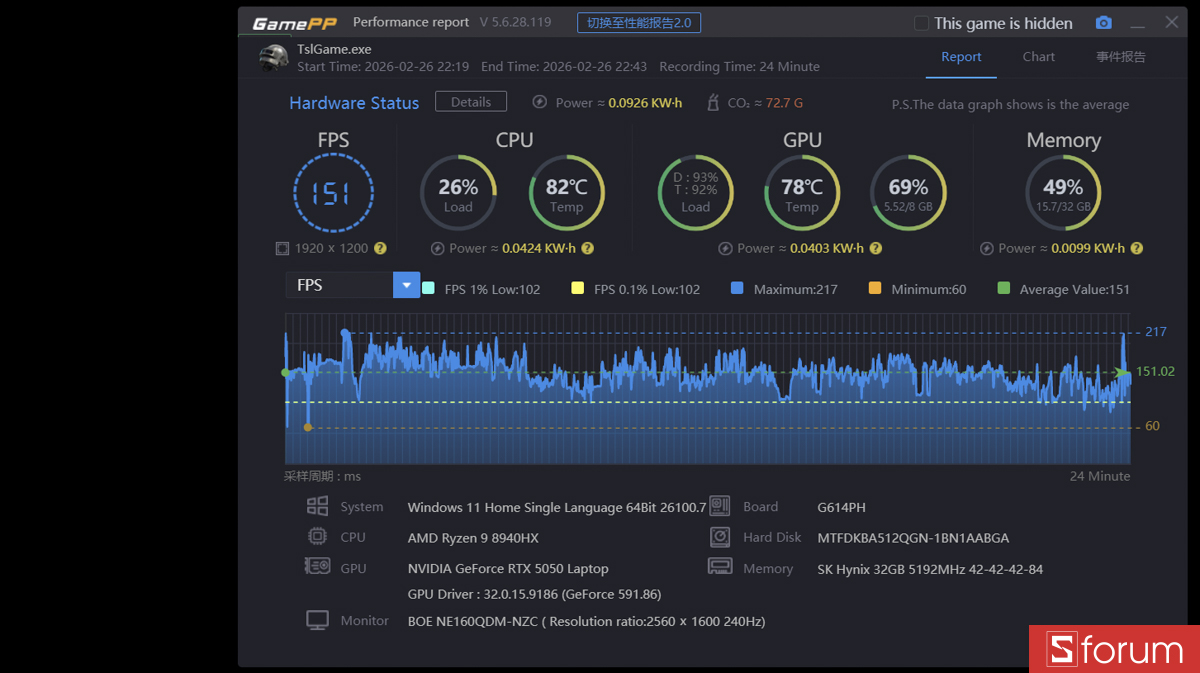Click the Power meter icon next to total power
The image size is (1200, 673).
coord(540,101)
